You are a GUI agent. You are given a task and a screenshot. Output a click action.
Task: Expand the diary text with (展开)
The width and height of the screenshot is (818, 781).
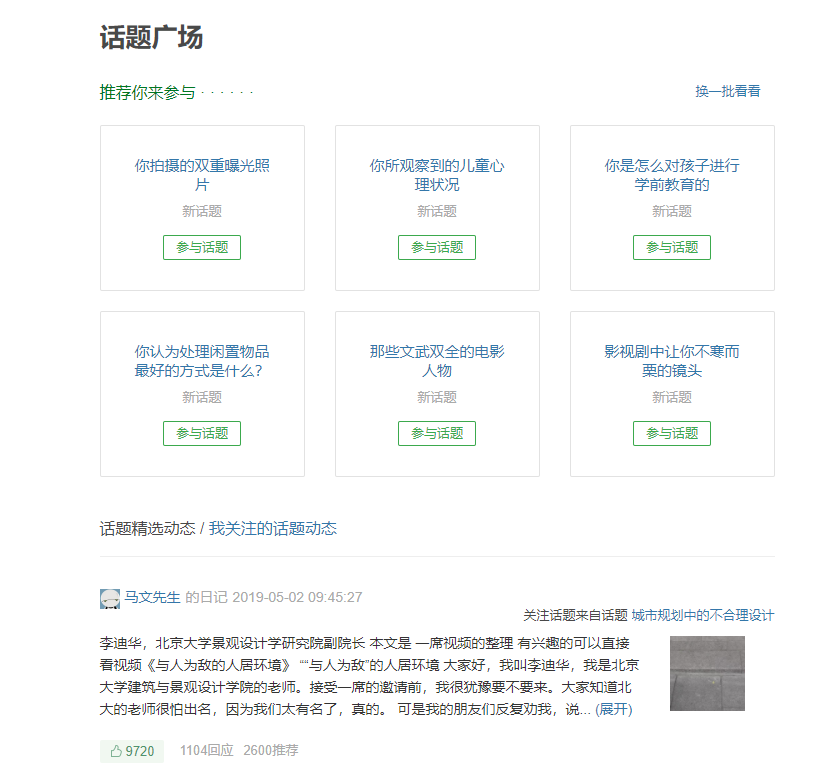[614, 710]
